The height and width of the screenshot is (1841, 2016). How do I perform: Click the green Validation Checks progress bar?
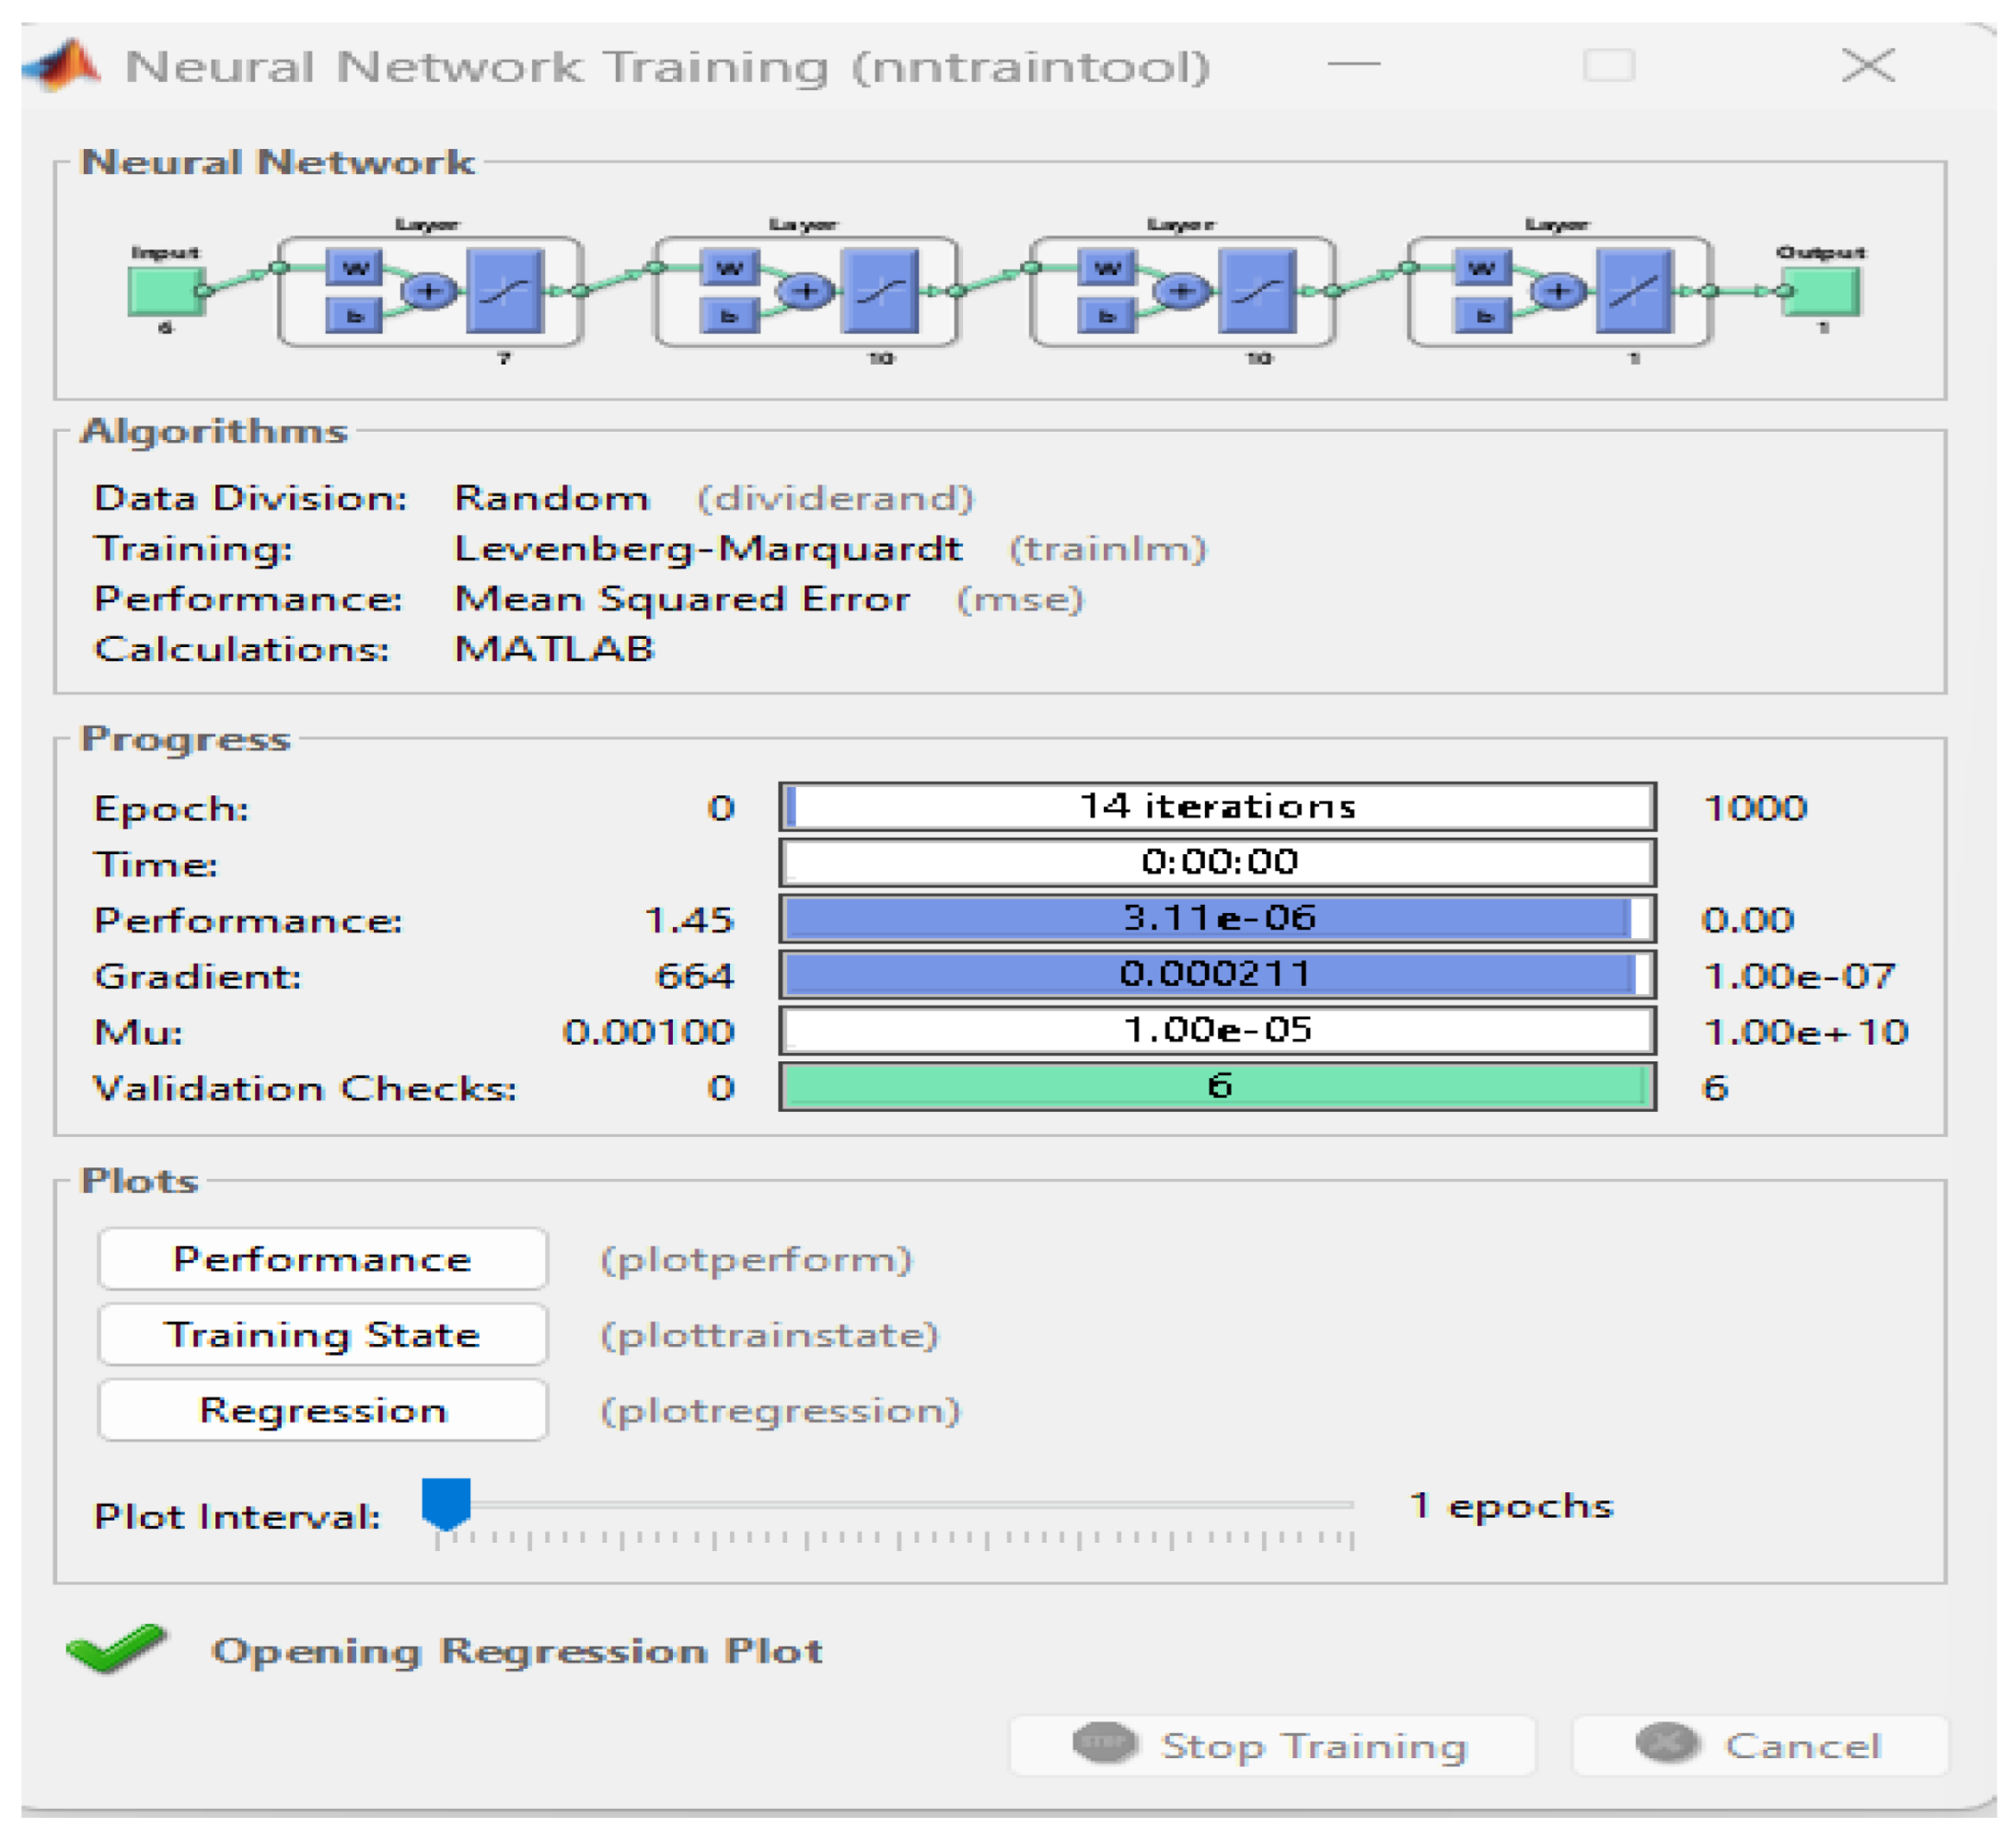1217,1086
